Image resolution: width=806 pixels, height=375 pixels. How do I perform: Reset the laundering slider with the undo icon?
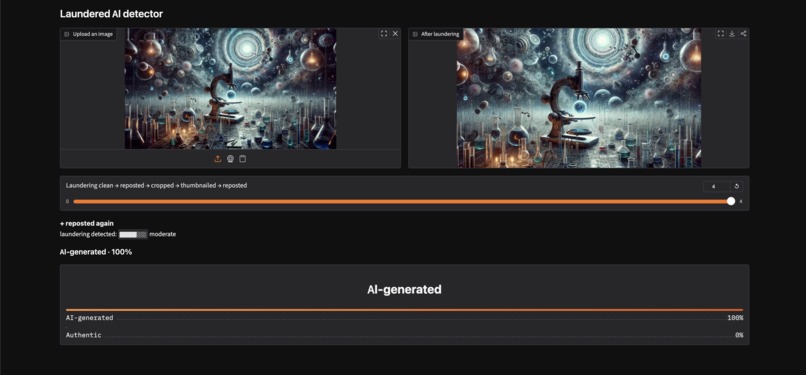737,186
